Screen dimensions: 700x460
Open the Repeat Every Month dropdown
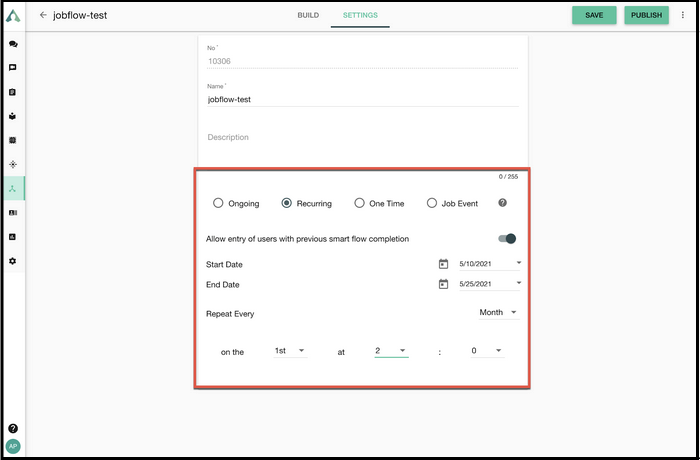click(x=499, y=312)
